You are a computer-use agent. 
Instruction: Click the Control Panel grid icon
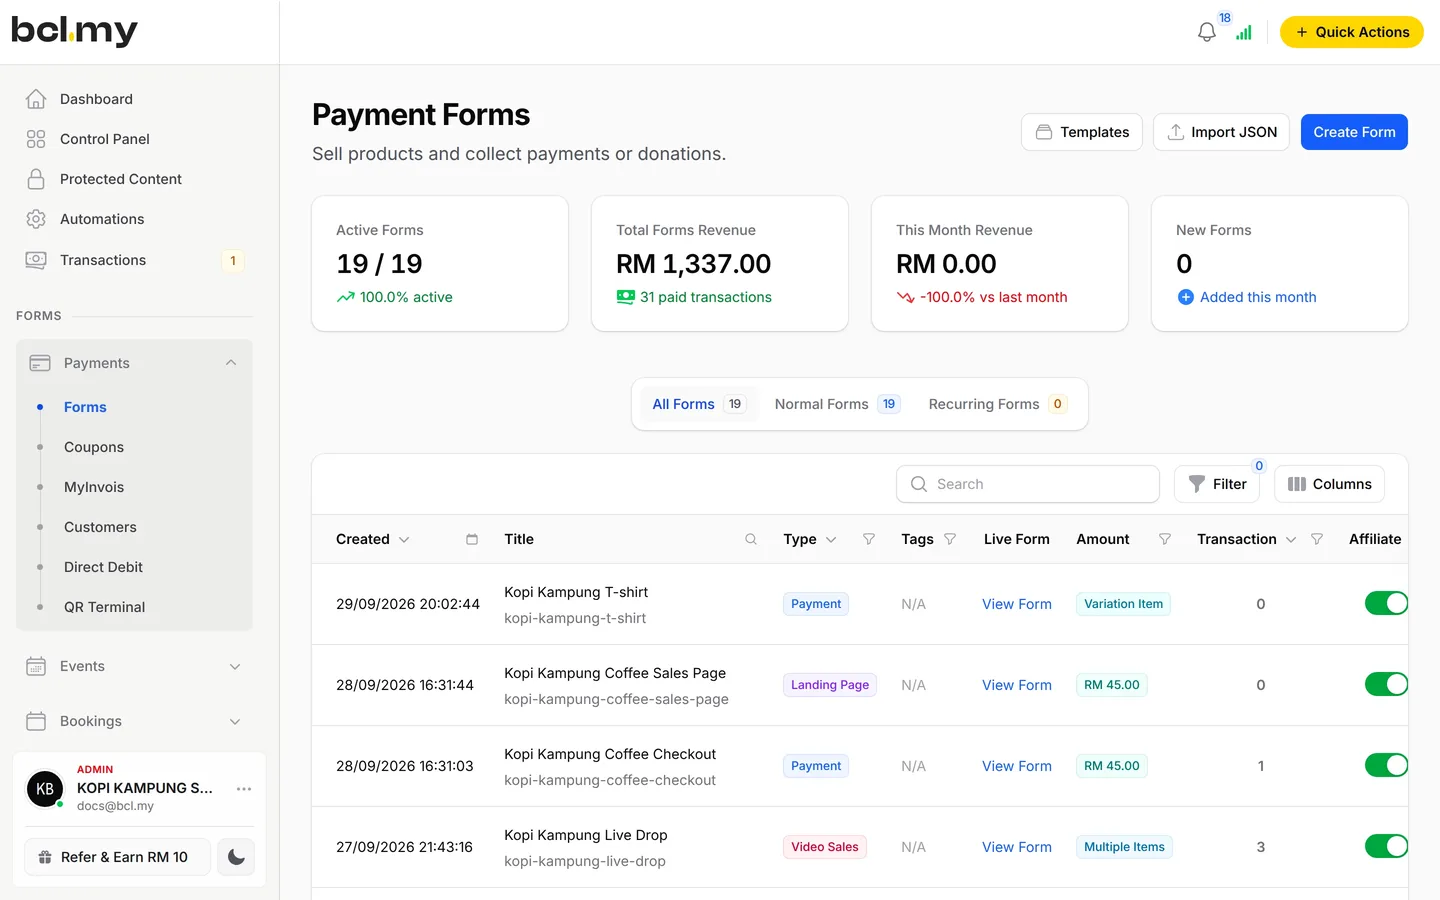point(36,139)
